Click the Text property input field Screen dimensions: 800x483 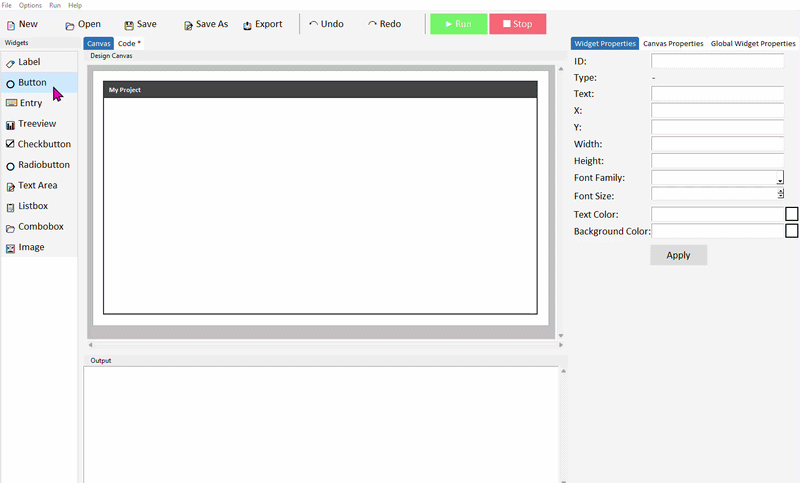[x=717, y=94]
